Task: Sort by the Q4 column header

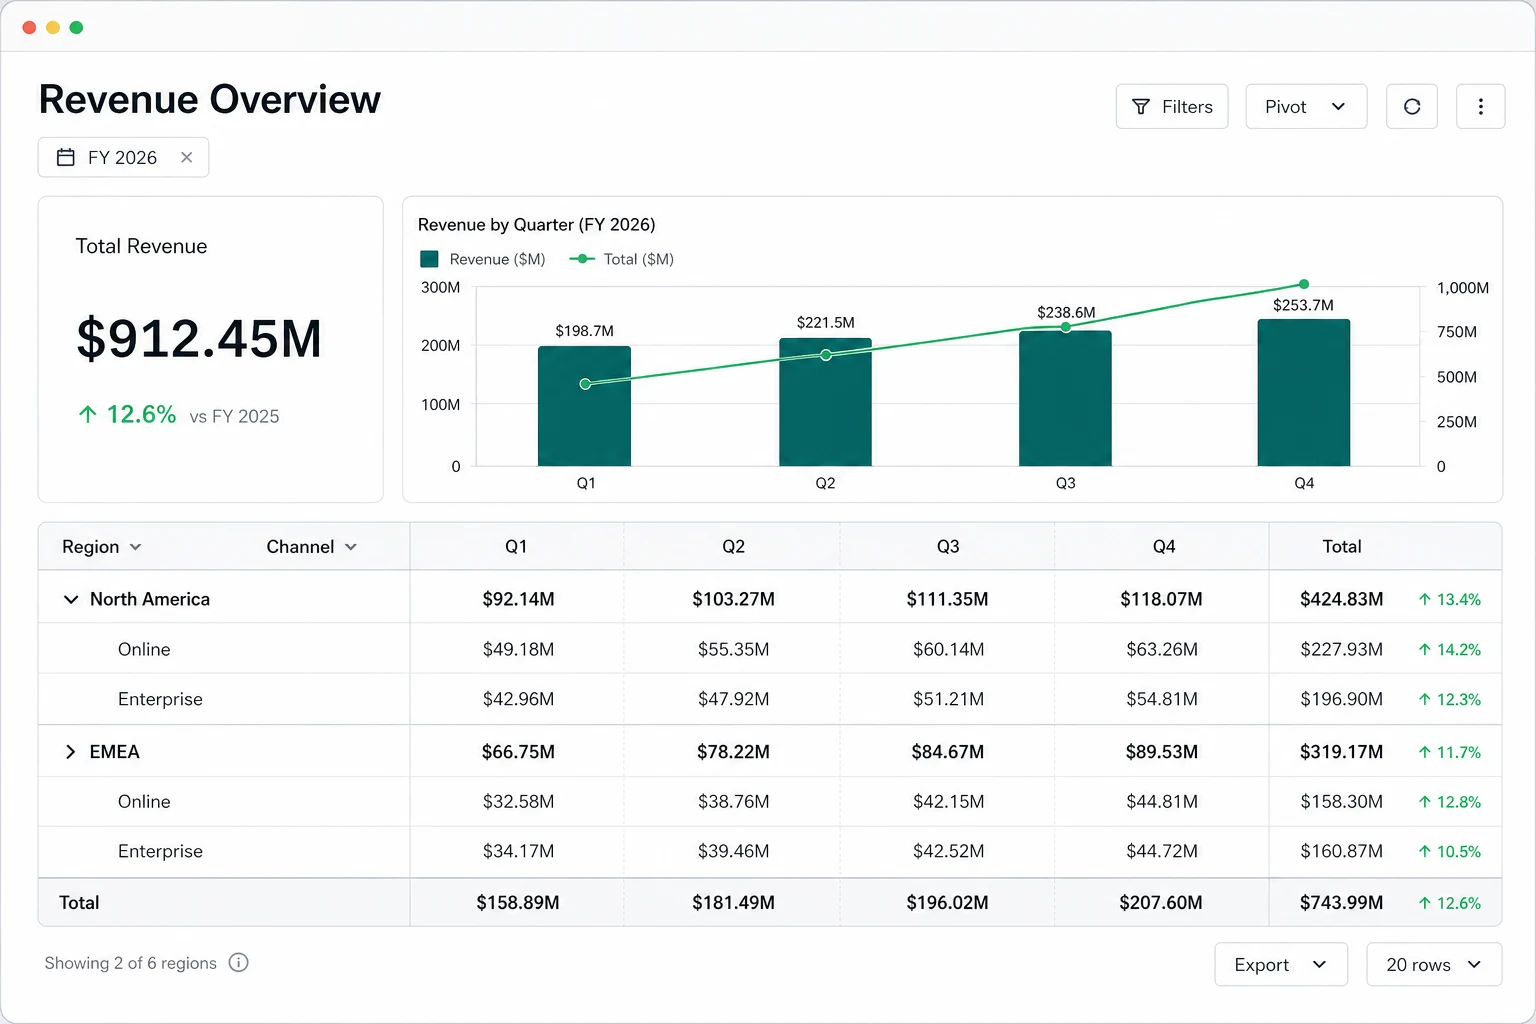Action: (x=1163, y=546)
